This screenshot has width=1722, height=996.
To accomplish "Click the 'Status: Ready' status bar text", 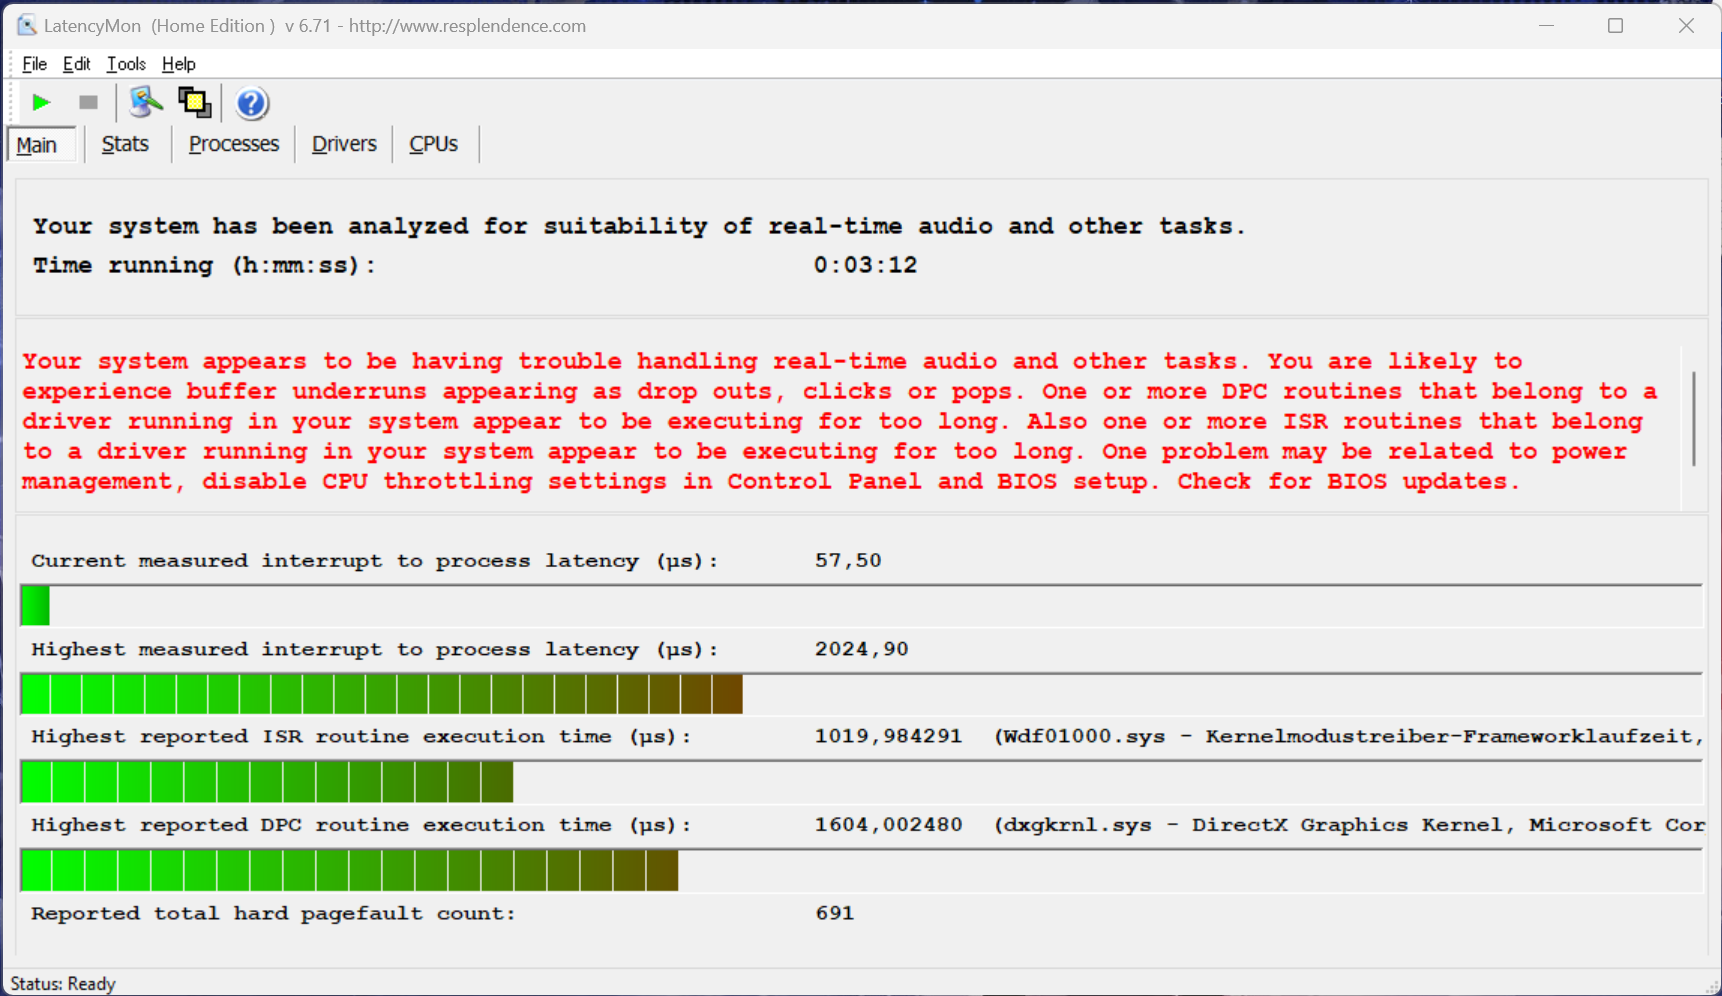I will tap(63, 984).
